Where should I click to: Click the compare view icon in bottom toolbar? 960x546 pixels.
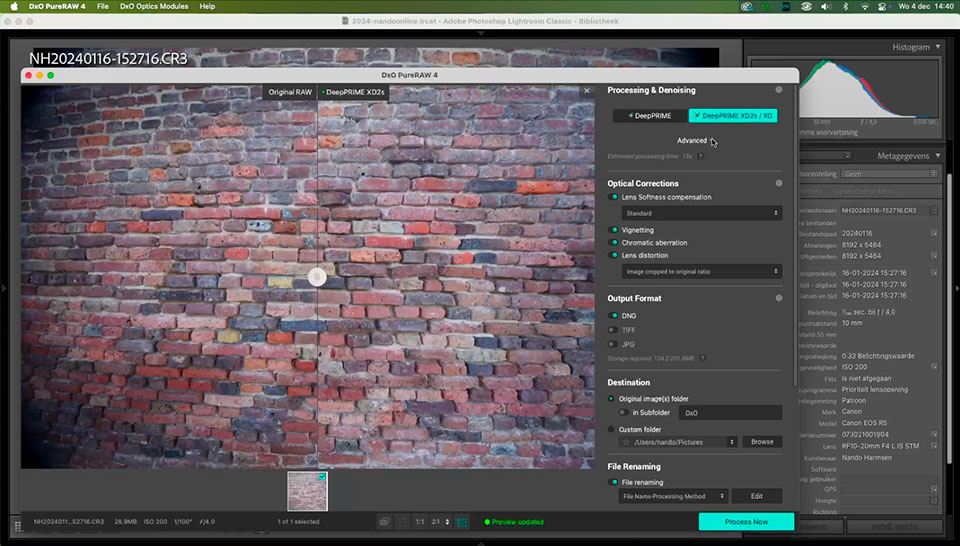pyautogui.click(x=384, y=522)
